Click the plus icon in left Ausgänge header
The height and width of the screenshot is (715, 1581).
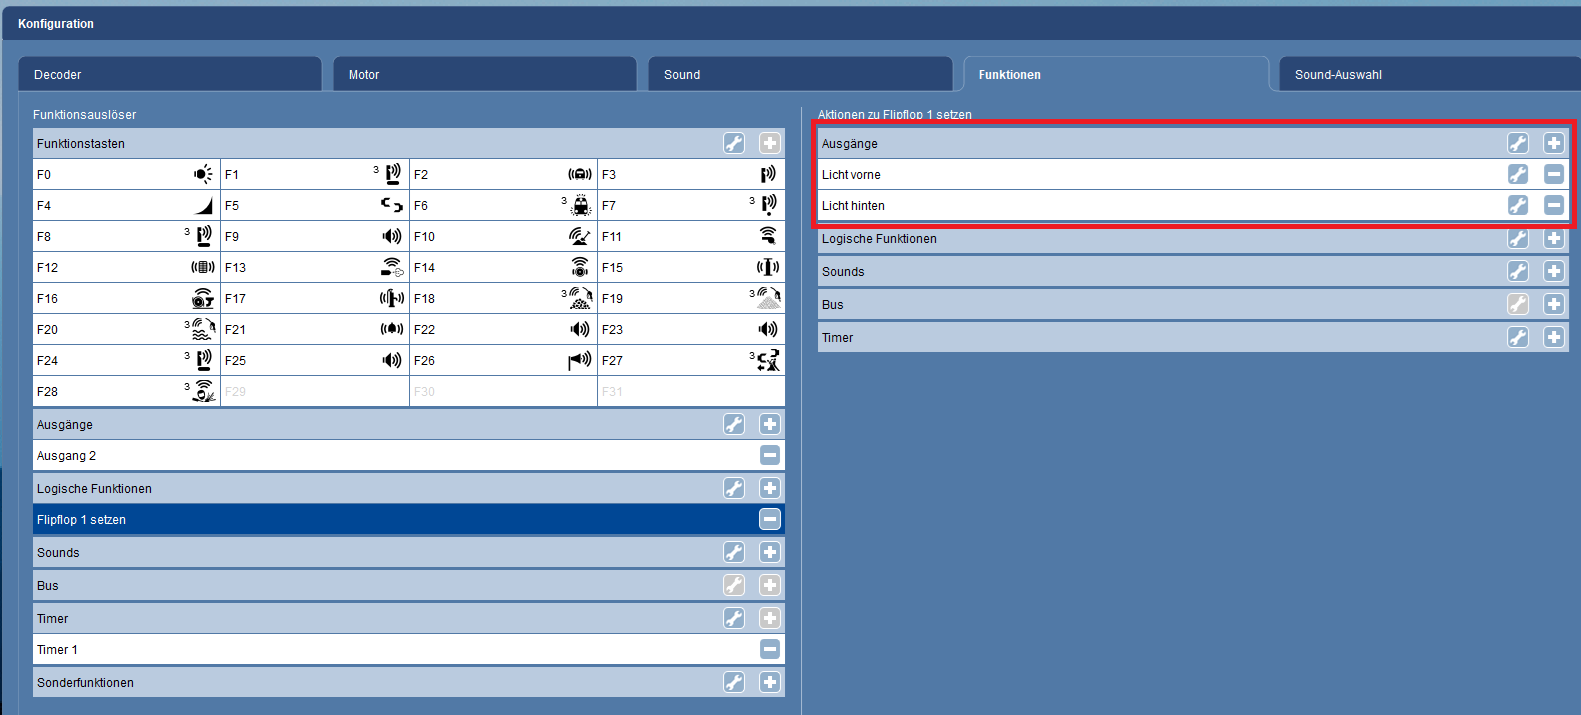[769, 424]
